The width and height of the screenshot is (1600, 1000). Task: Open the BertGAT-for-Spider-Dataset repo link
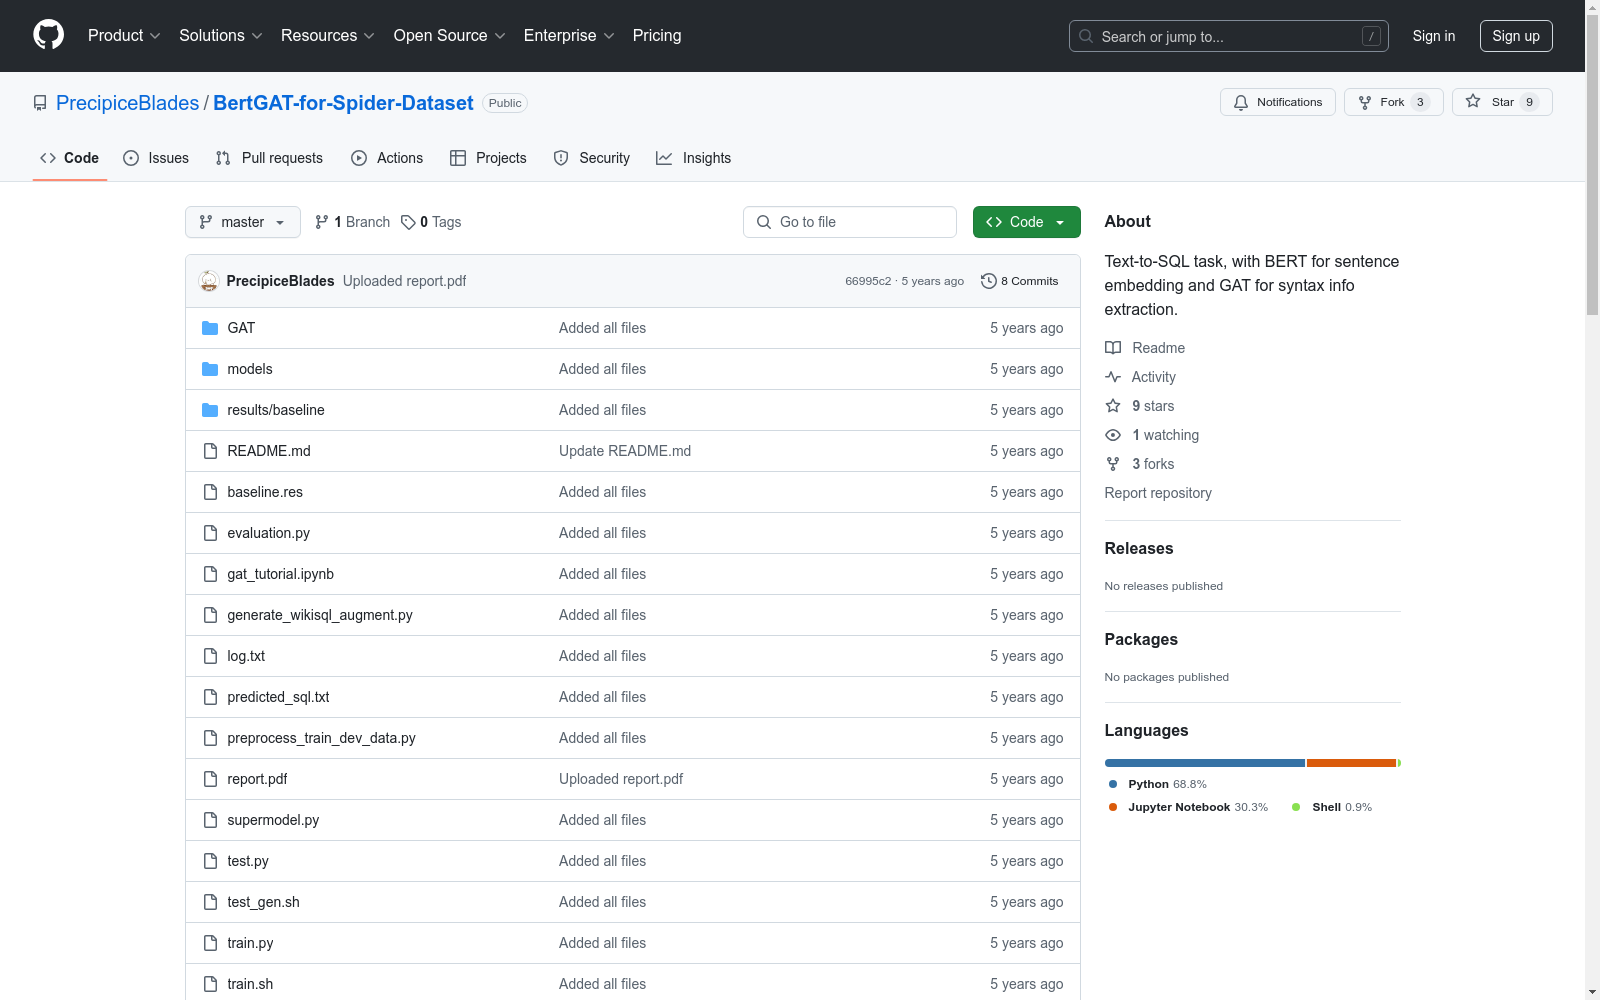click(343, 103)
